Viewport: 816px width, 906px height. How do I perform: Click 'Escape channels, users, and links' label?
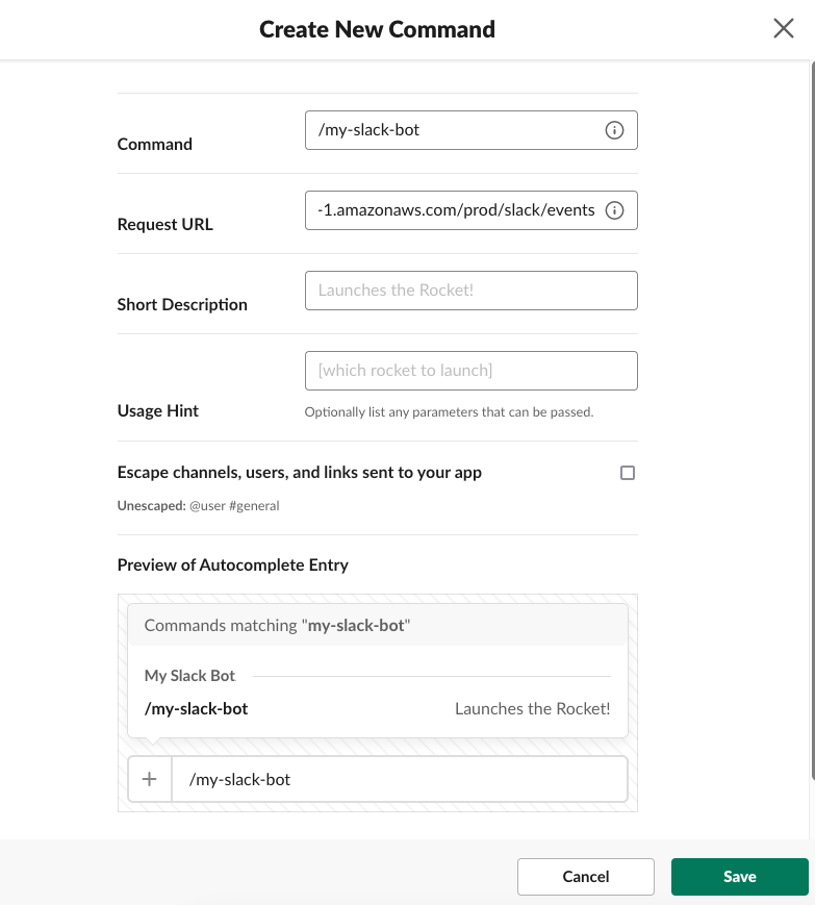[299, 473]
